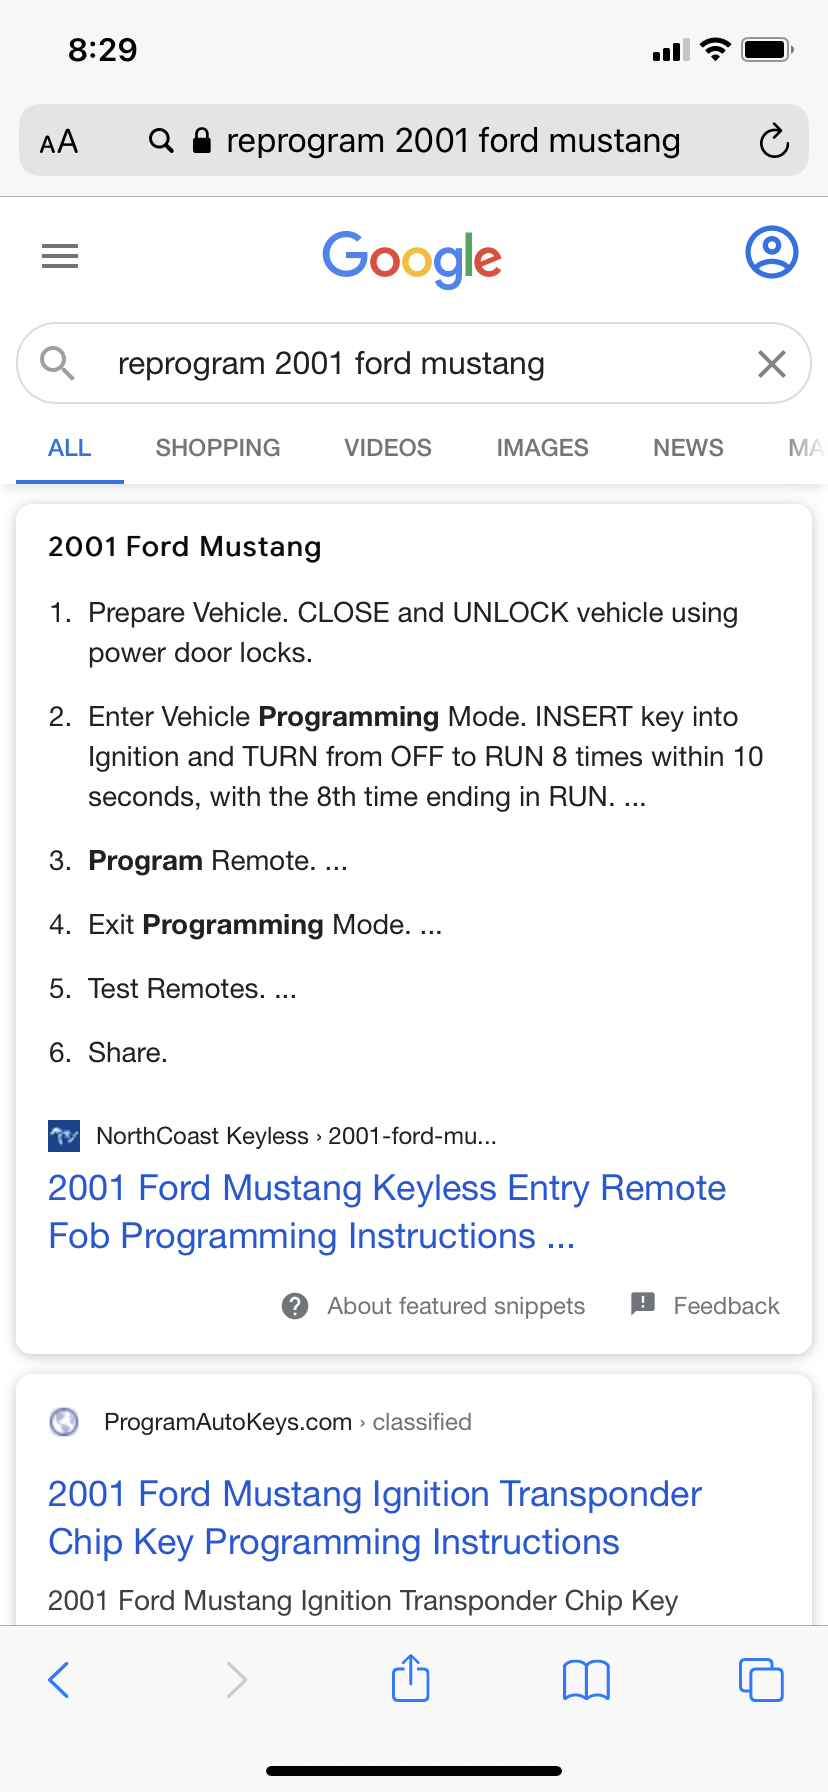This screenshot has width=828, height=1792.
Task: Switch to the Videos results tab
Action: point(388,448)
